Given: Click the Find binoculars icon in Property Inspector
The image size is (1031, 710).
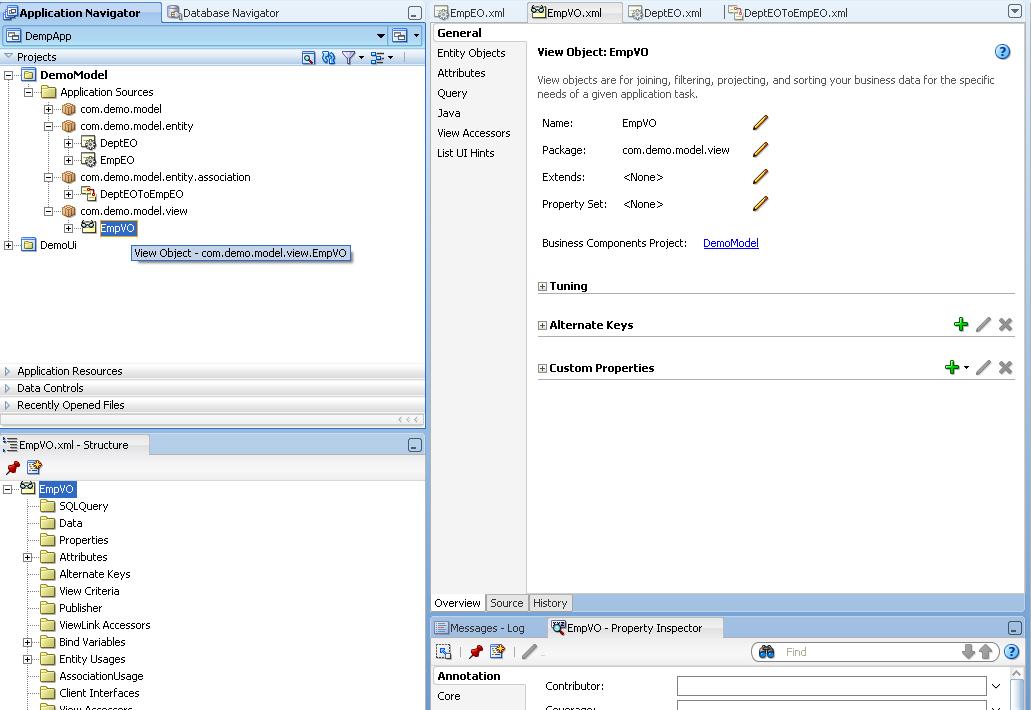Looking at the screenshot, I should [766, 651].
